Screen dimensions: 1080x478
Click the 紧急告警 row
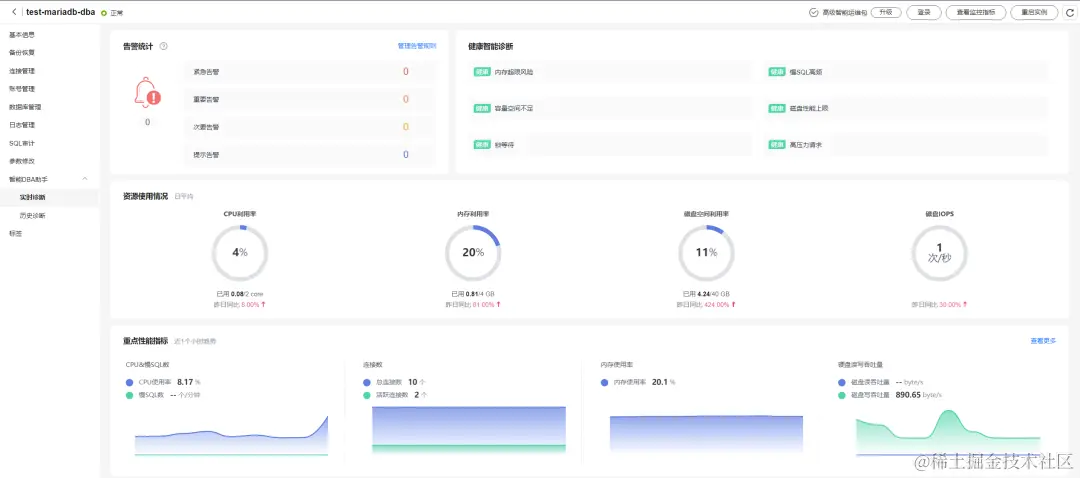tap(310, 72)
